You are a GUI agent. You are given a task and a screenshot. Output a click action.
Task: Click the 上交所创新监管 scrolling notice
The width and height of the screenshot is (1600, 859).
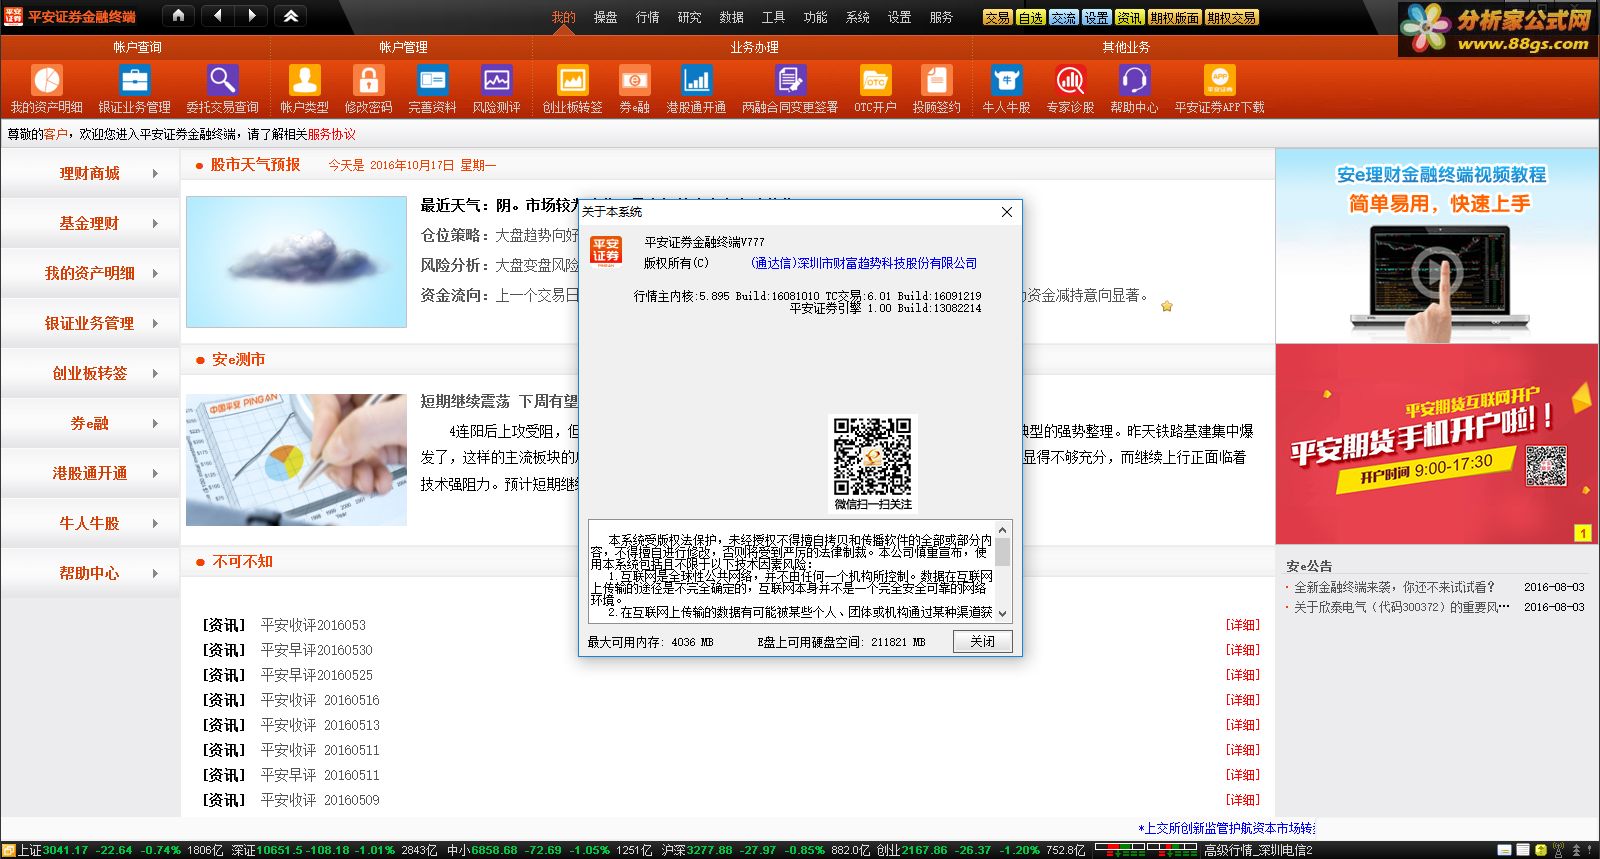[x=1227, y=828]
